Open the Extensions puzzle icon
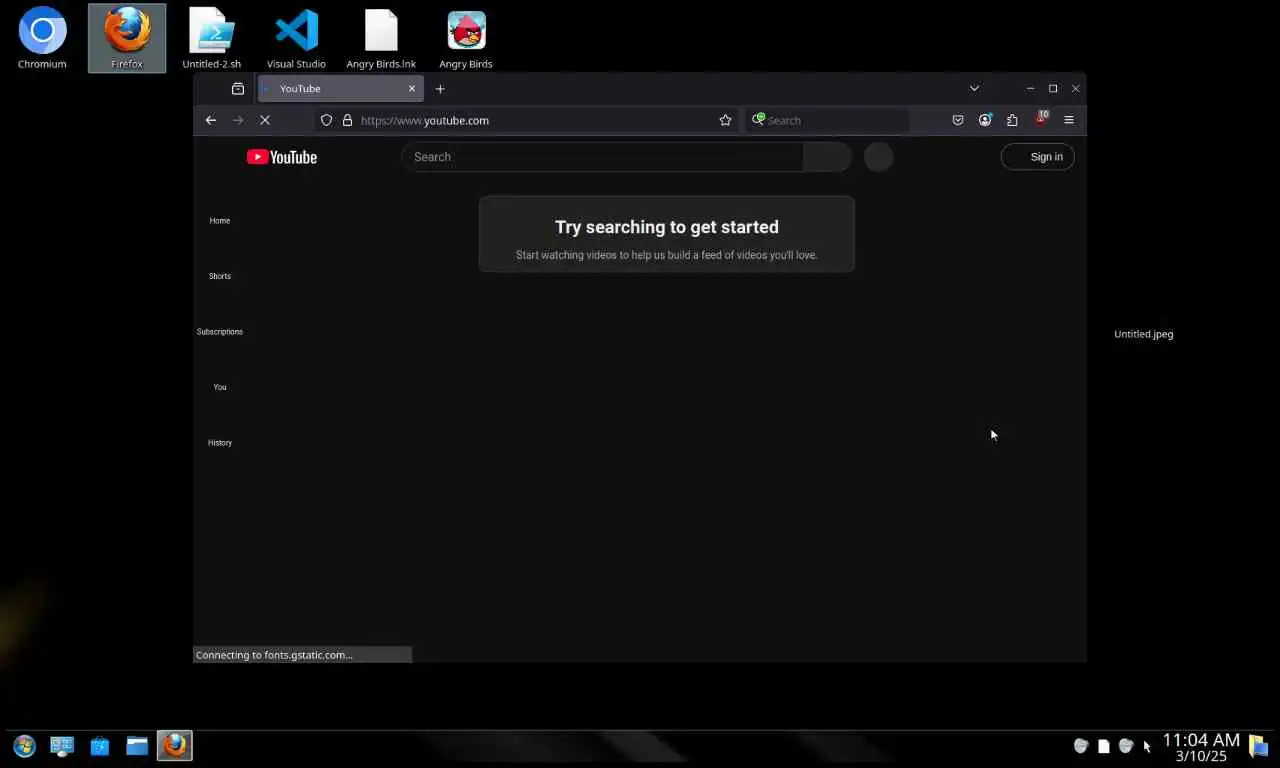The height and width of the screenshot is (768, 1280). 1012,120
